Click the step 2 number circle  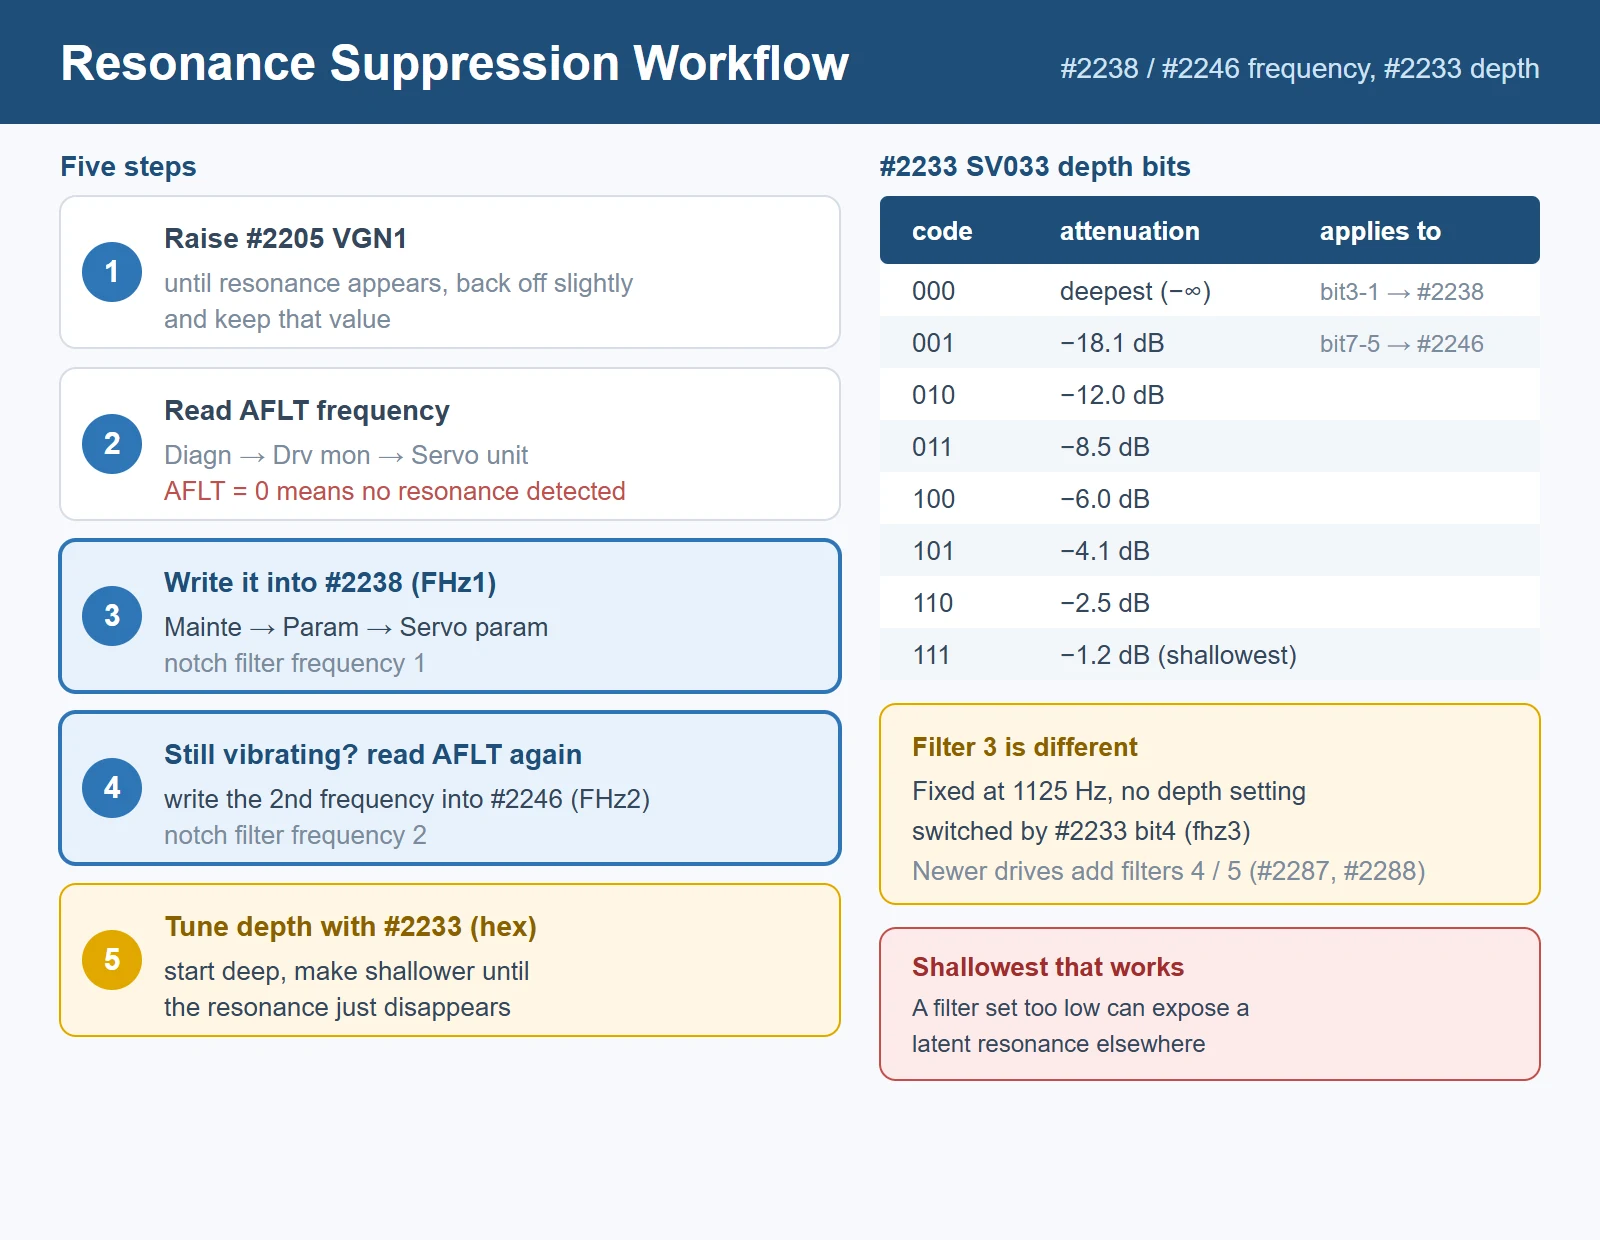pos(112,444)
